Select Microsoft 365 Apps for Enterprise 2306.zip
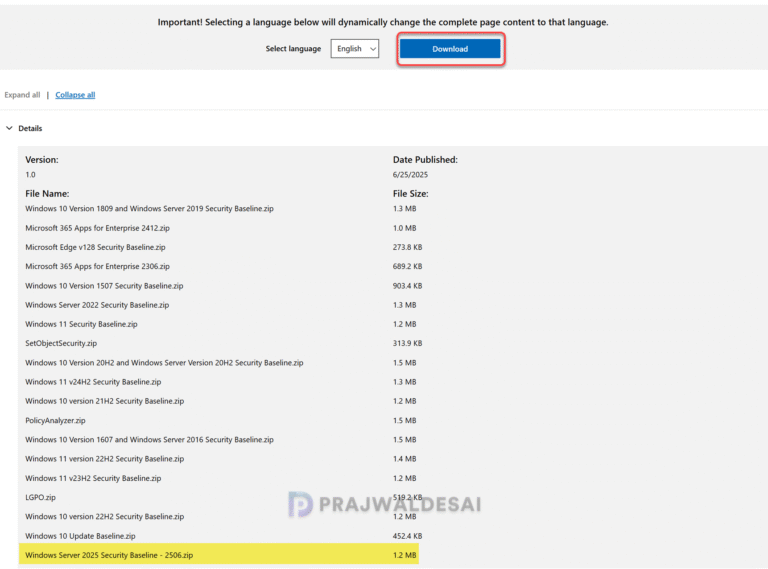The width and height of the screenshot is (768, 569). click(97, 266)
